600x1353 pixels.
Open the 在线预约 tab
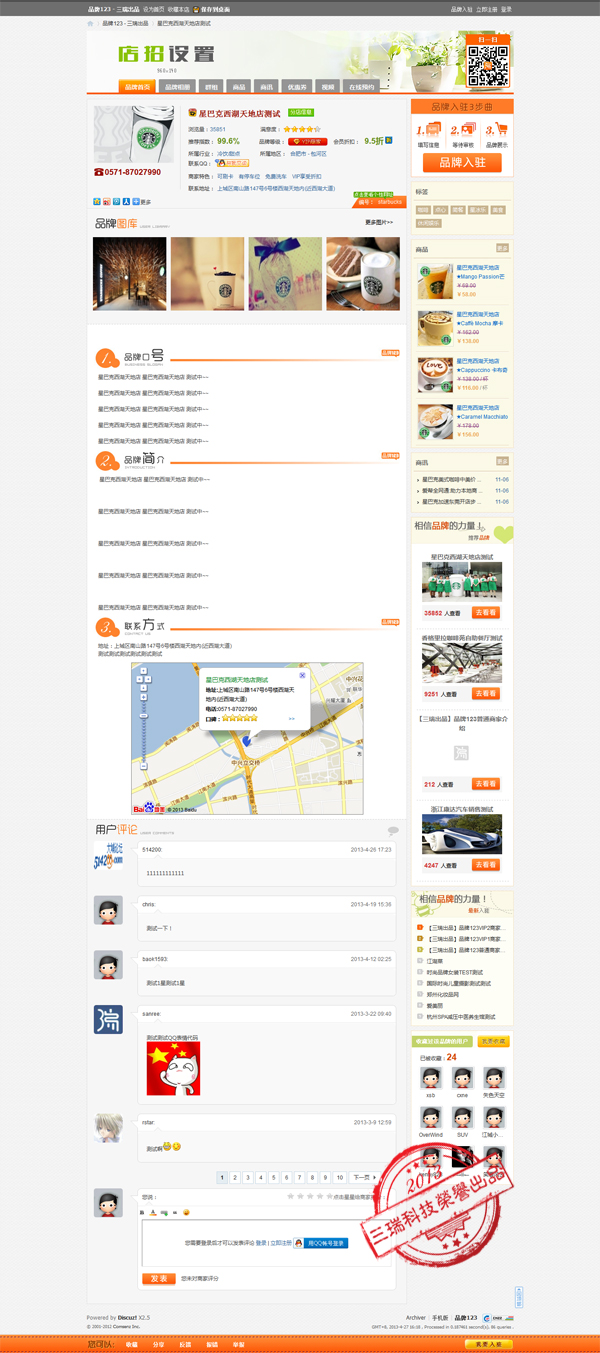click(361, 87)
